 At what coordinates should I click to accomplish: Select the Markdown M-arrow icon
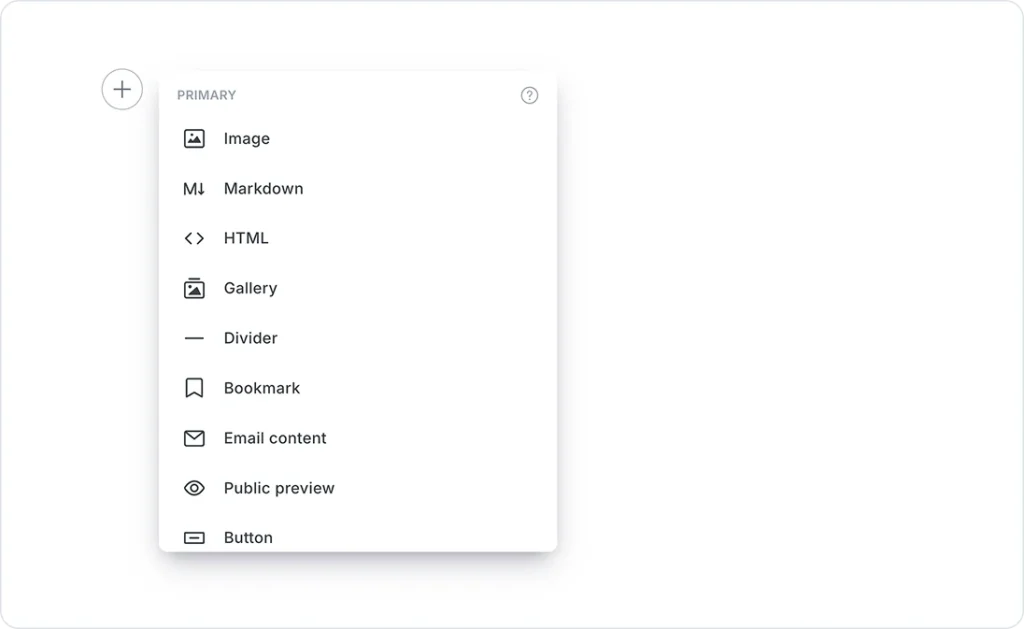pos(194,189)
